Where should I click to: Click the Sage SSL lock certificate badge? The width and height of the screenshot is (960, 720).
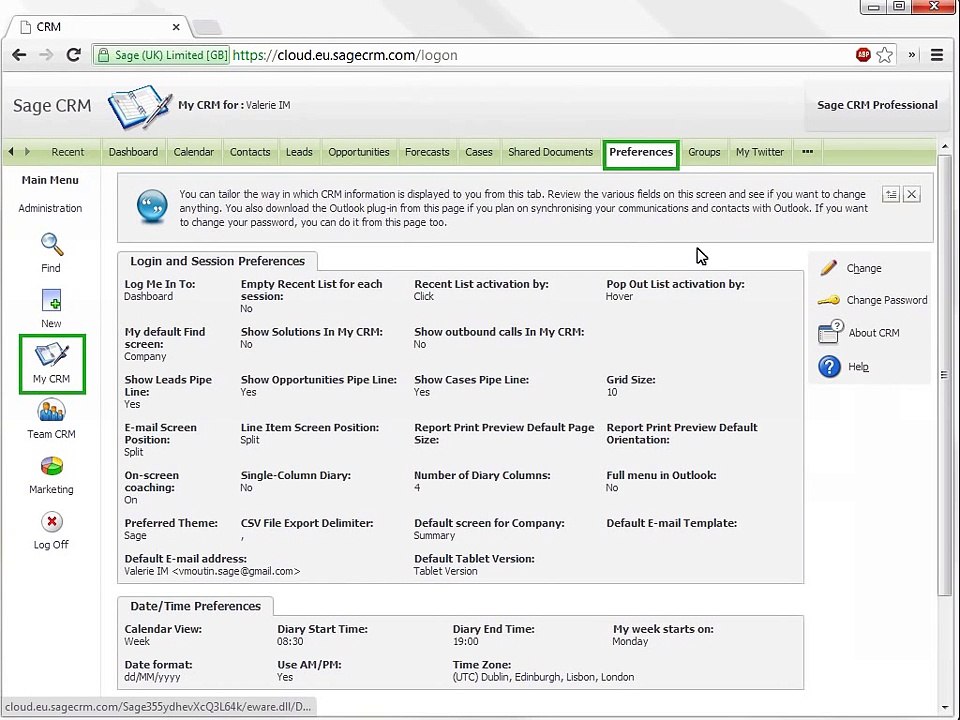(162, 55)
